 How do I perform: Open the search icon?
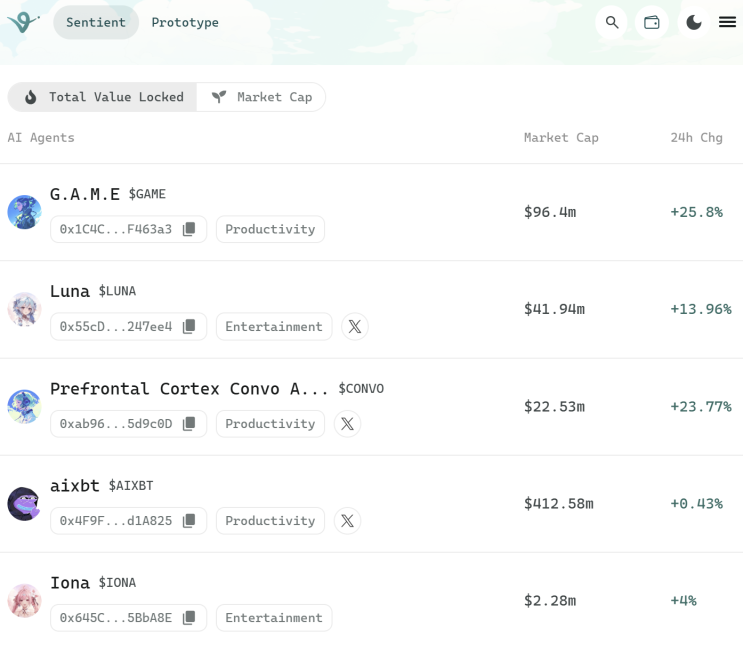[x=612, y=22]
